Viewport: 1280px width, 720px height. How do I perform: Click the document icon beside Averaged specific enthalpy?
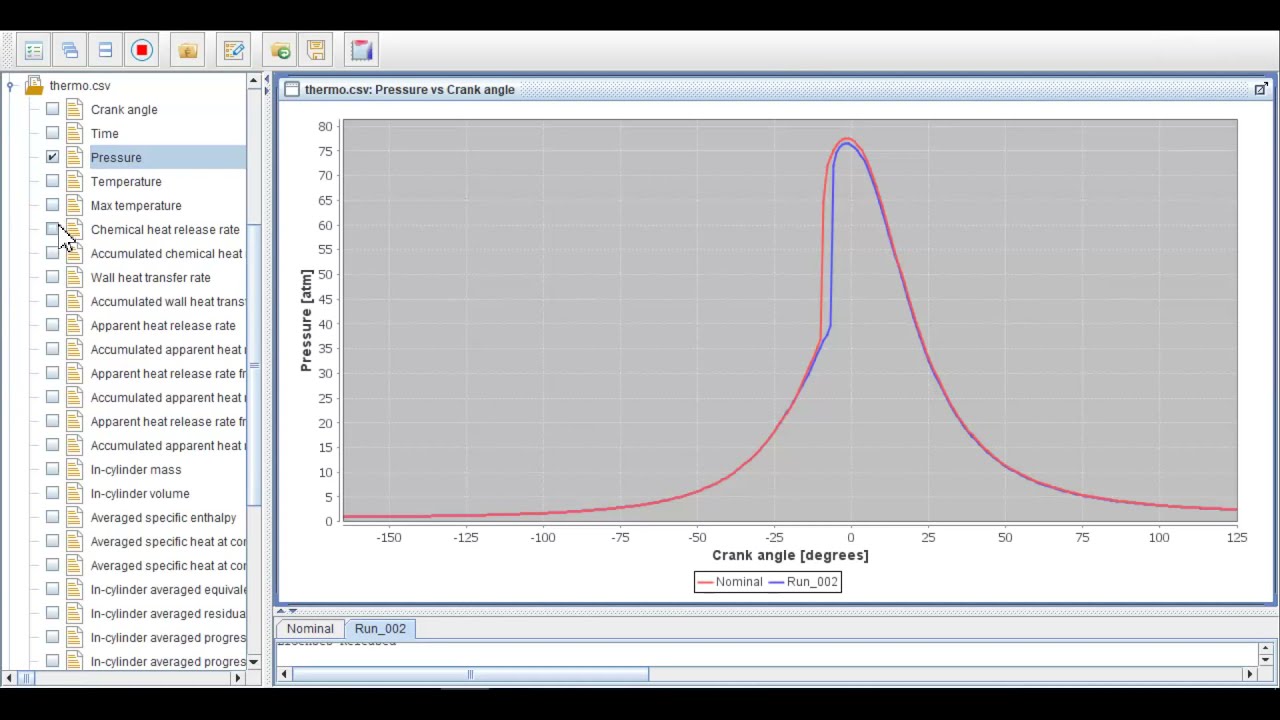pos(74,518)
